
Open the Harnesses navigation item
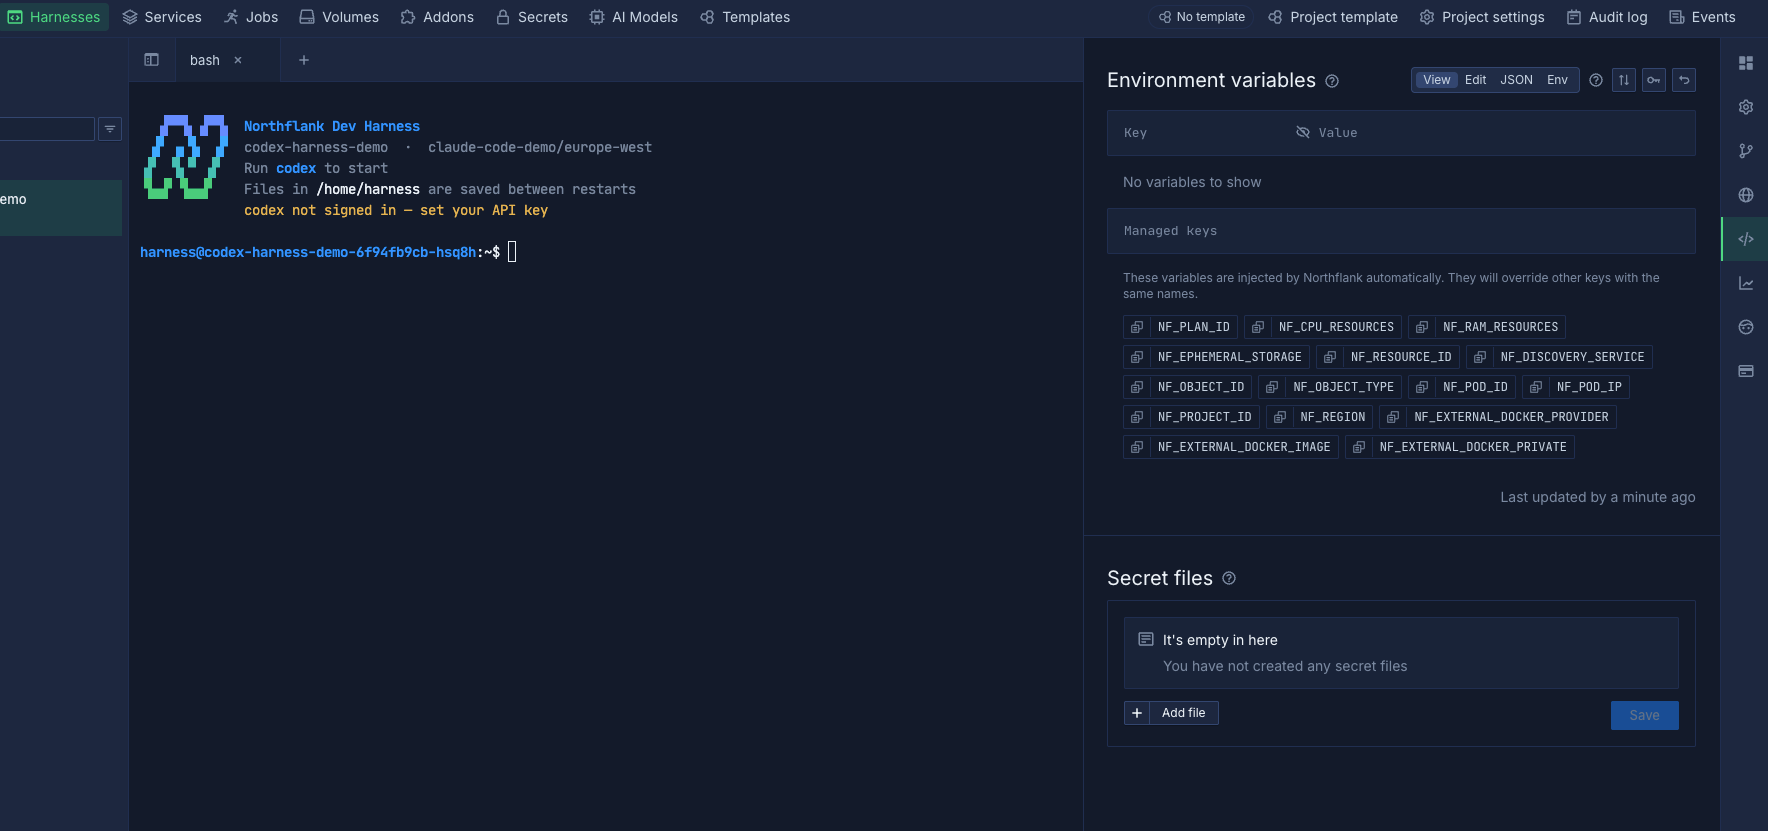54,17
